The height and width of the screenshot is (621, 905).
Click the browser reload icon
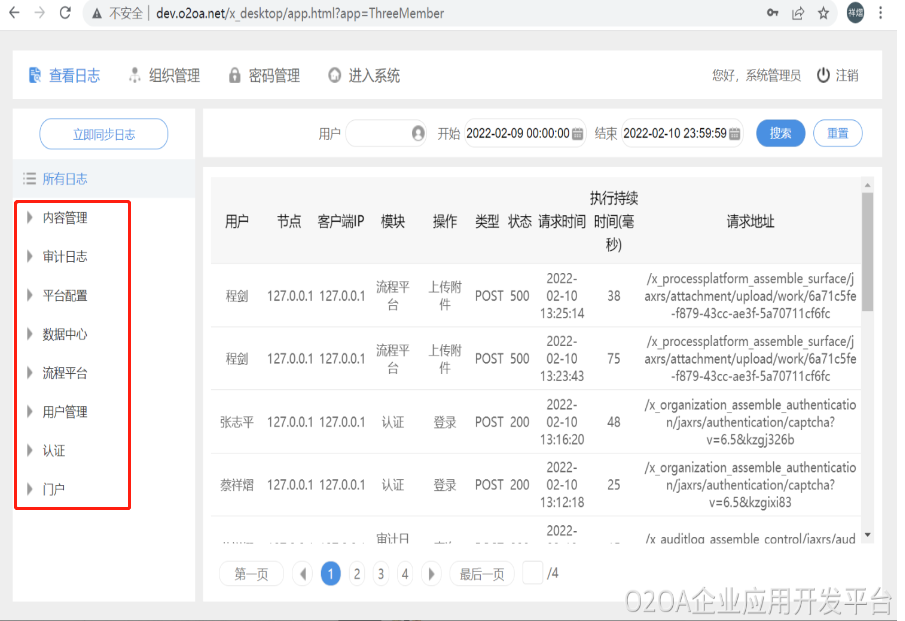[x=65, y=13]
